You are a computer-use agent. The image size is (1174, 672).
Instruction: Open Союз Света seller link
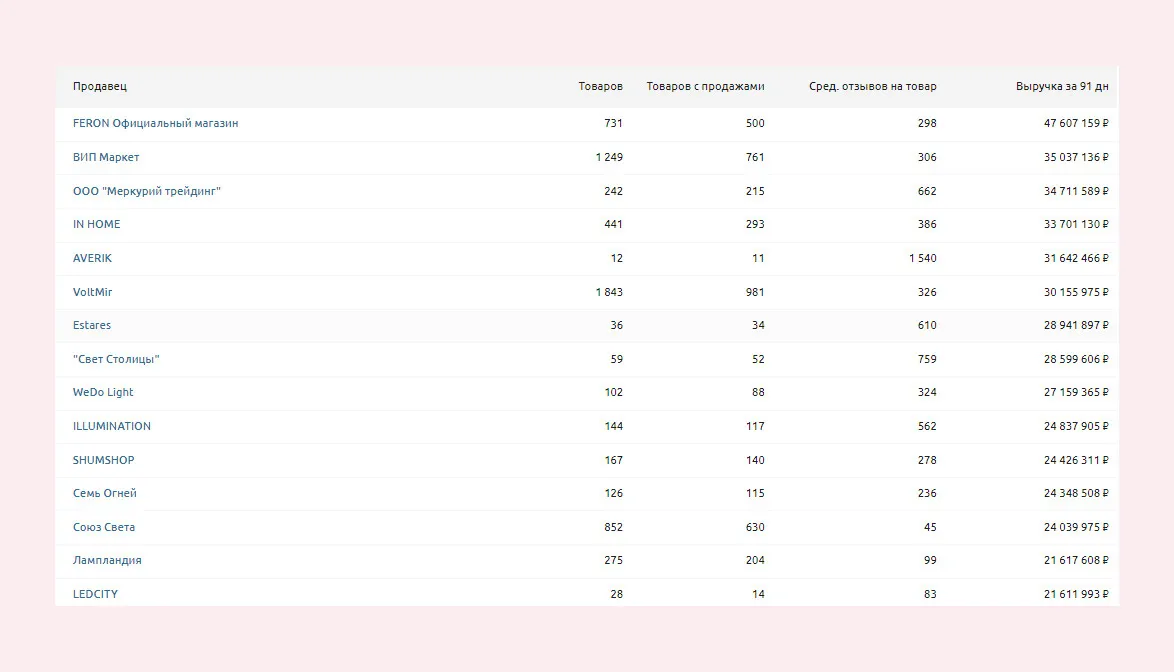104,527
